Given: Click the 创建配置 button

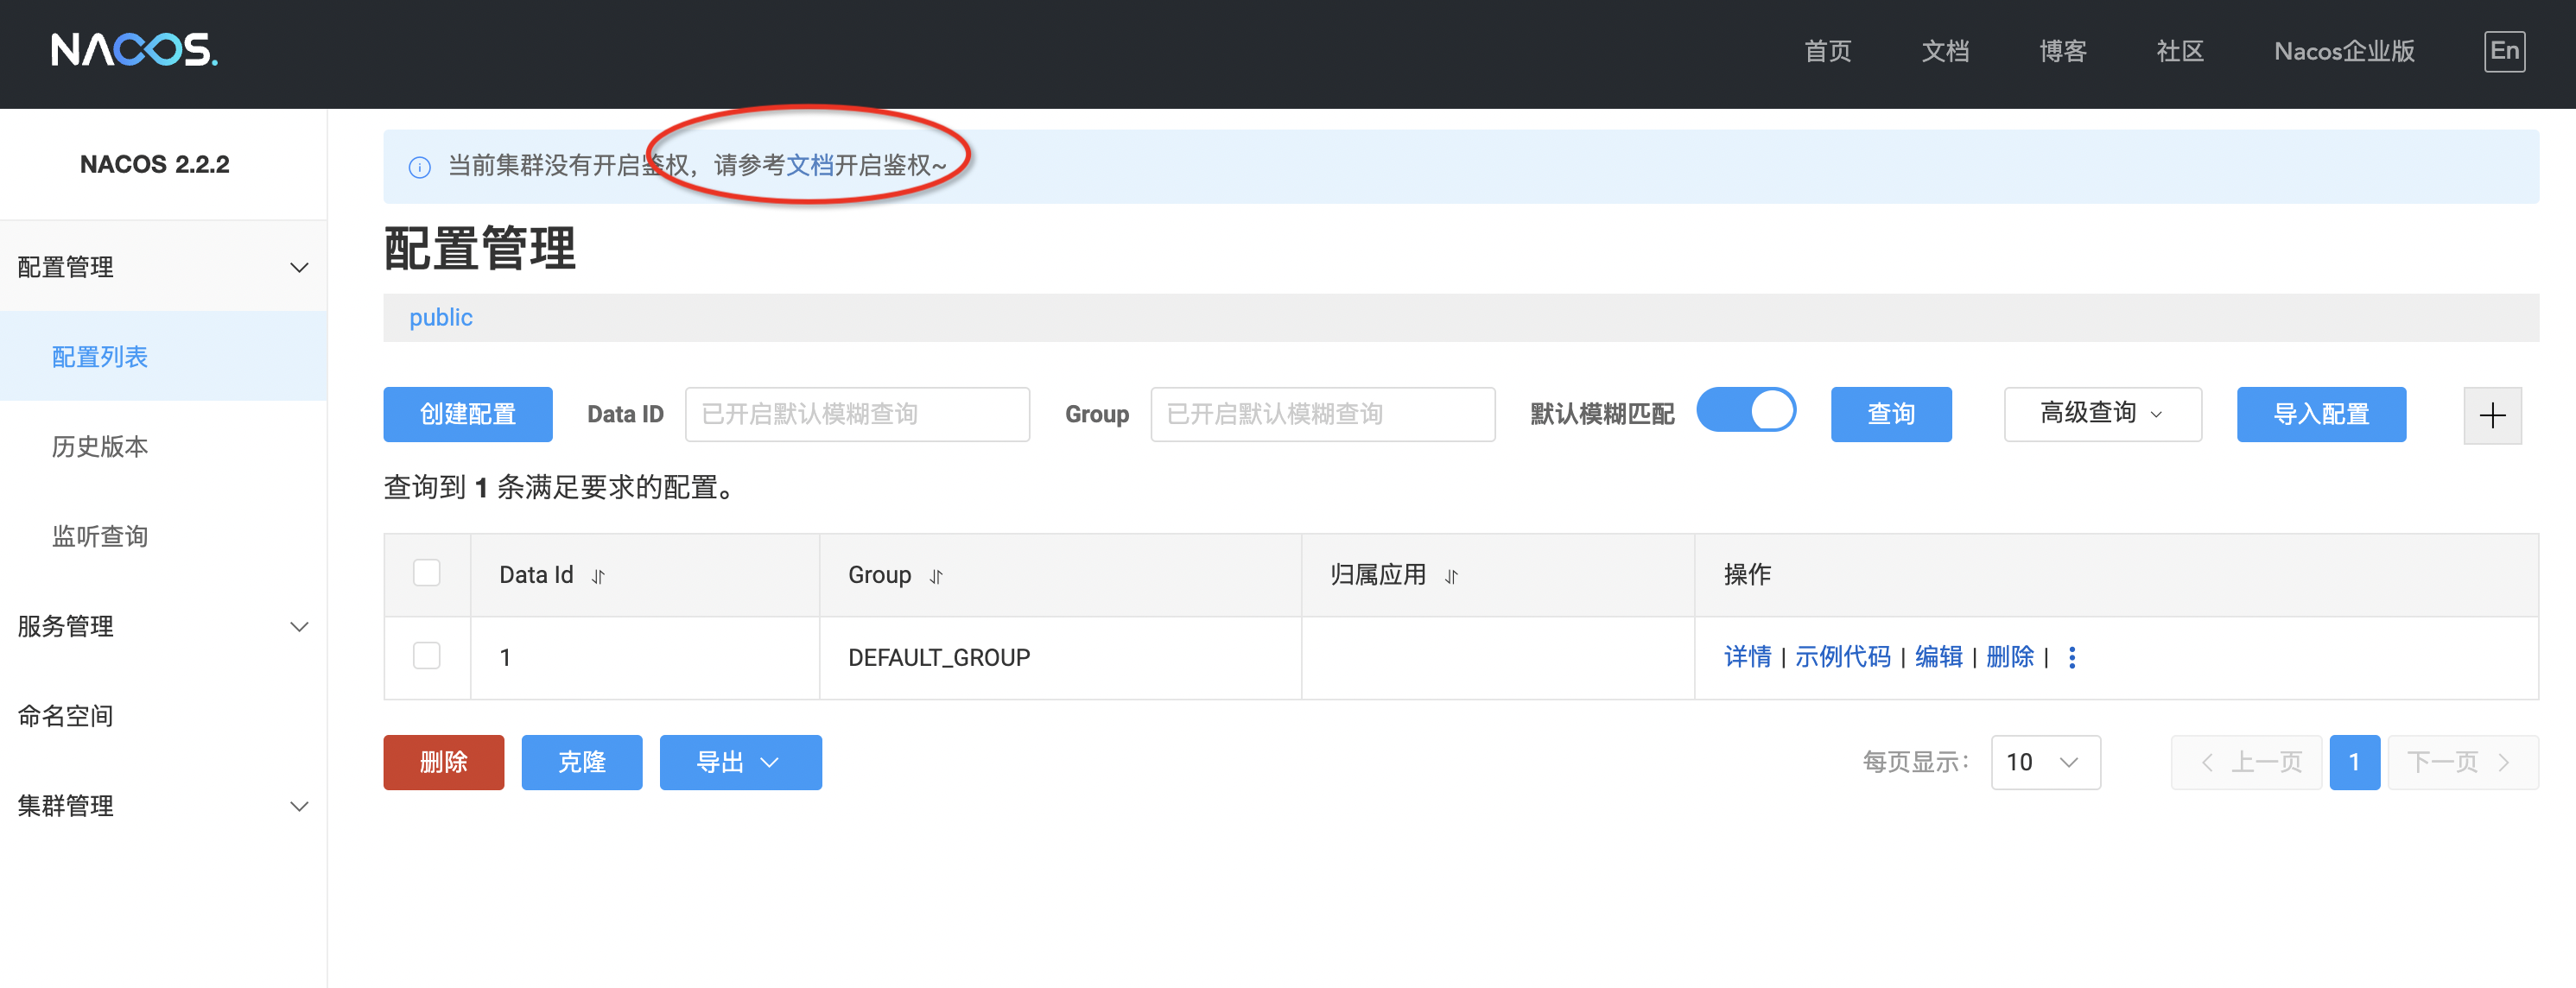Looking at the screenshot, I should 467,414.
